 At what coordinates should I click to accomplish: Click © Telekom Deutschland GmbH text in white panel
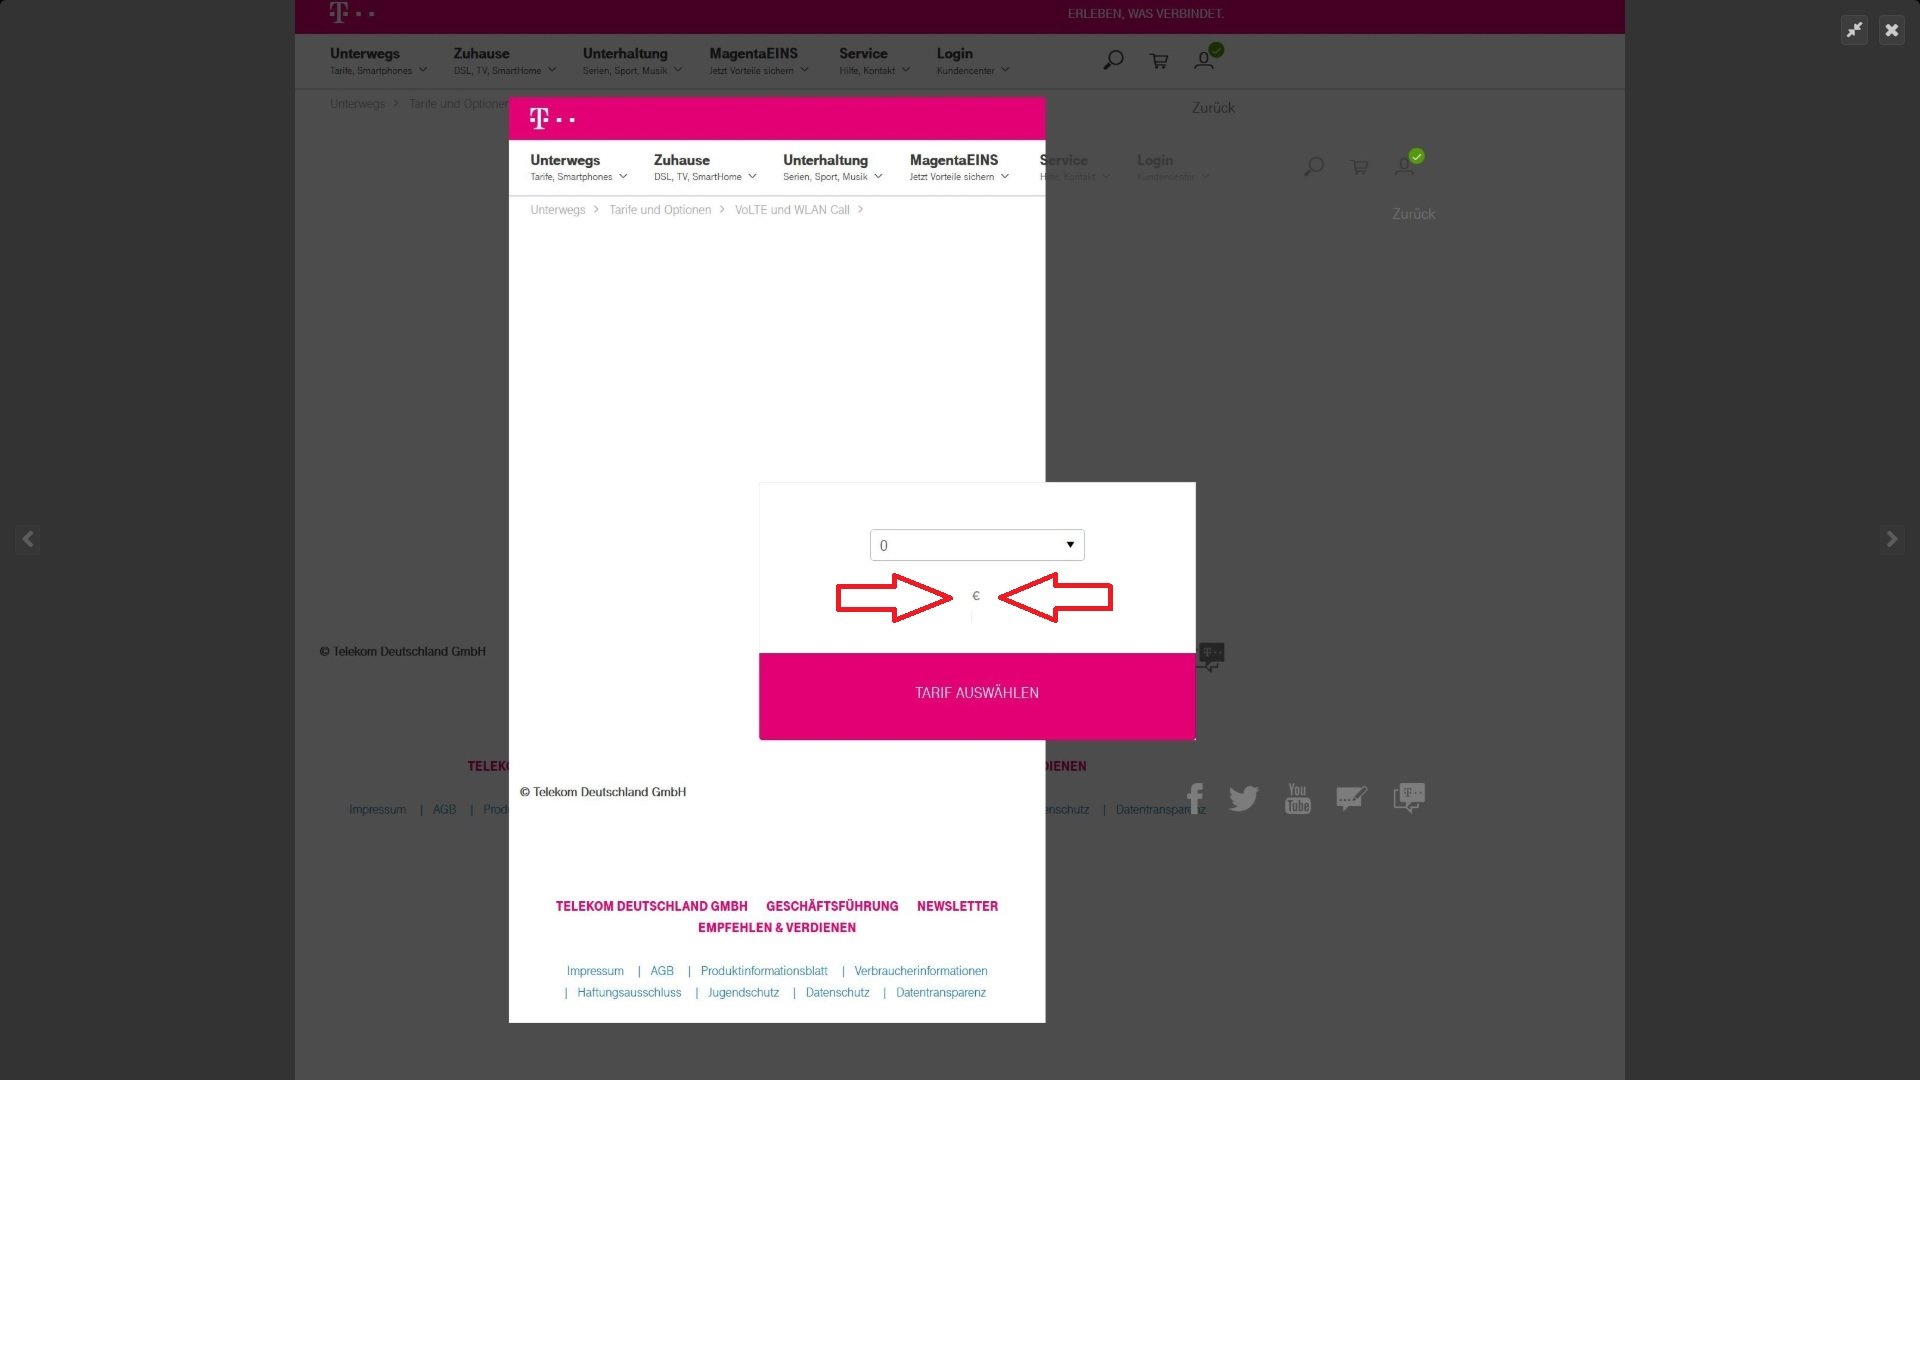(603, 792)
